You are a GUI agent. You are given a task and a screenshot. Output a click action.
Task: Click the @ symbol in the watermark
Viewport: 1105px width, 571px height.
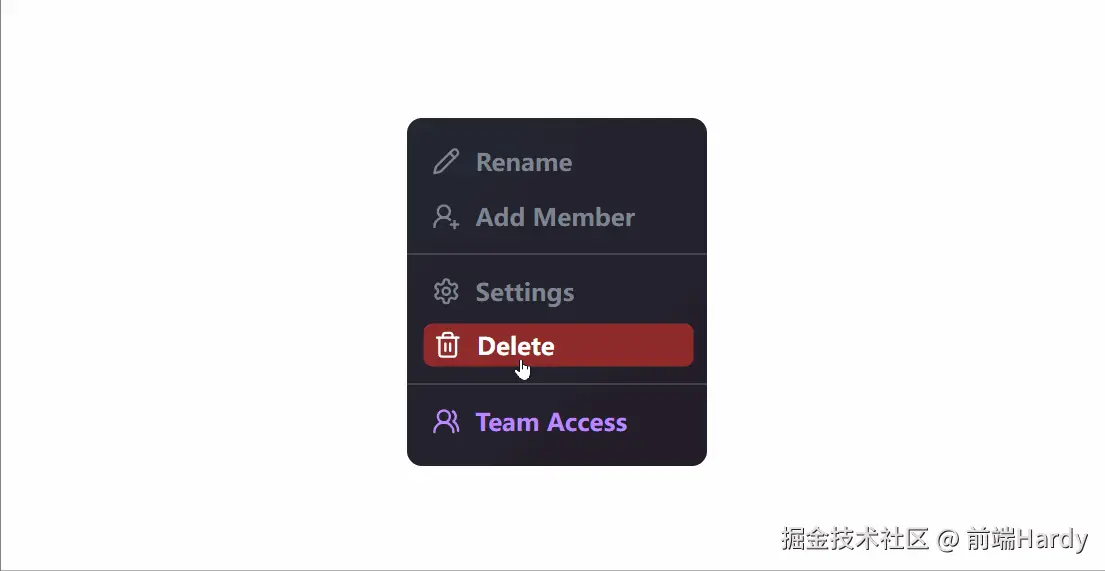[948, 539]
